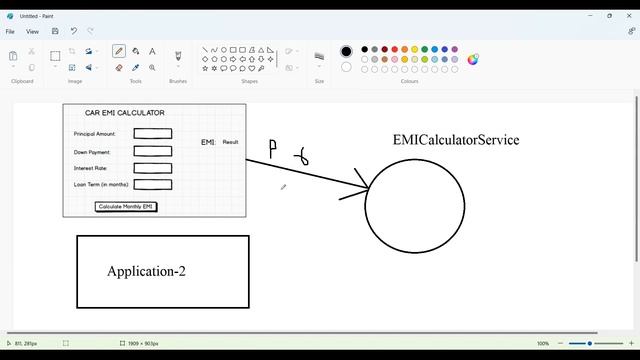The image size is (640, 360).
Task: Click the Copy icon
Action: [x=31, y=68]
